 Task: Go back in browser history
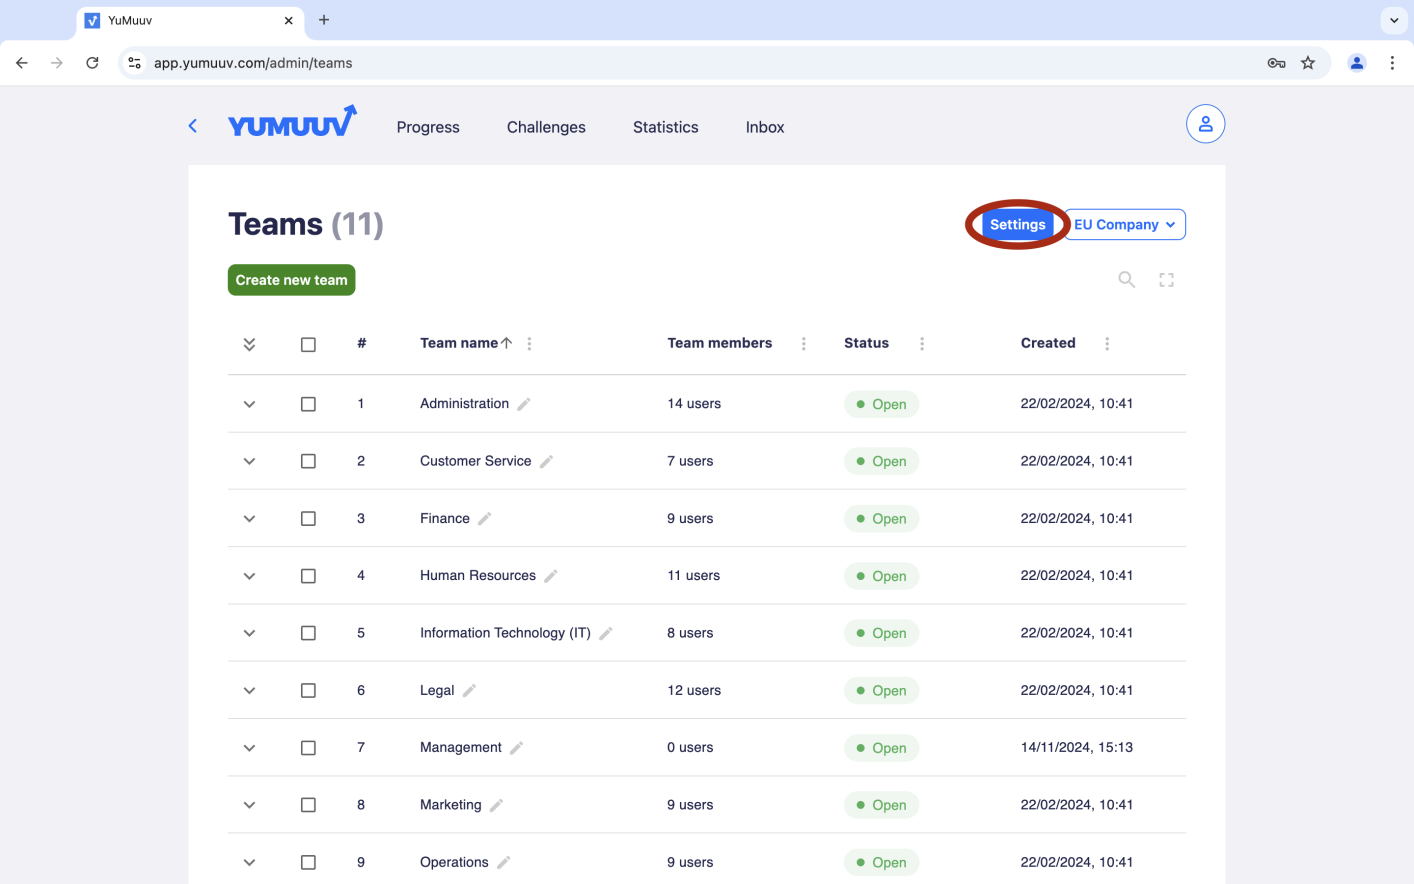(x=22, y=63)
